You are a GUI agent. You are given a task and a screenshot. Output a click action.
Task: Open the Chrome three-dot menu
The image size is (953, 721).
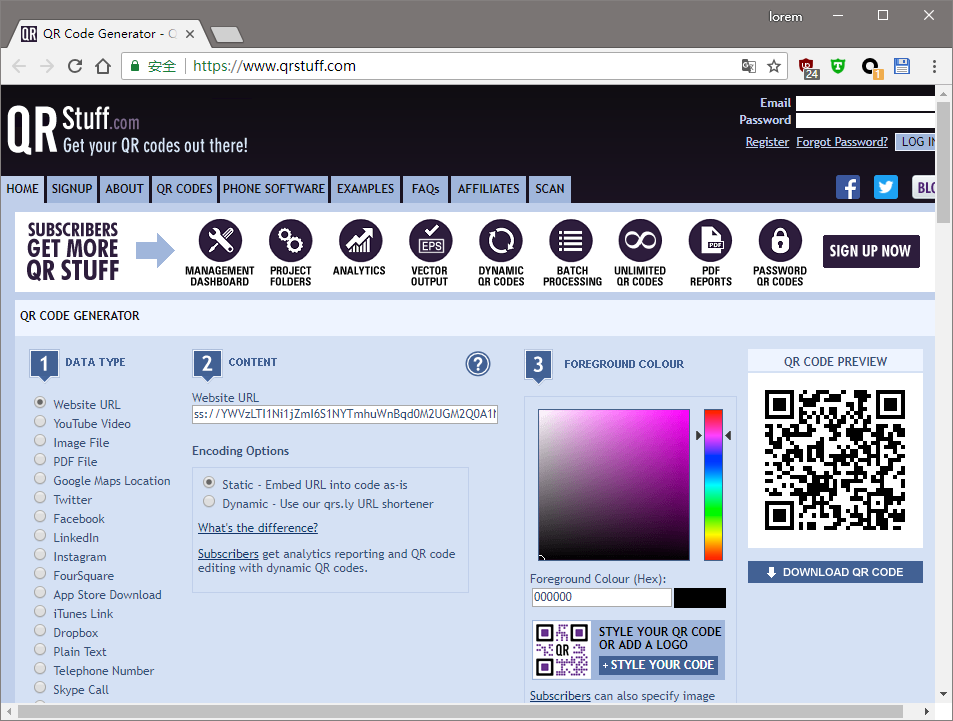[x=934, y=66]
